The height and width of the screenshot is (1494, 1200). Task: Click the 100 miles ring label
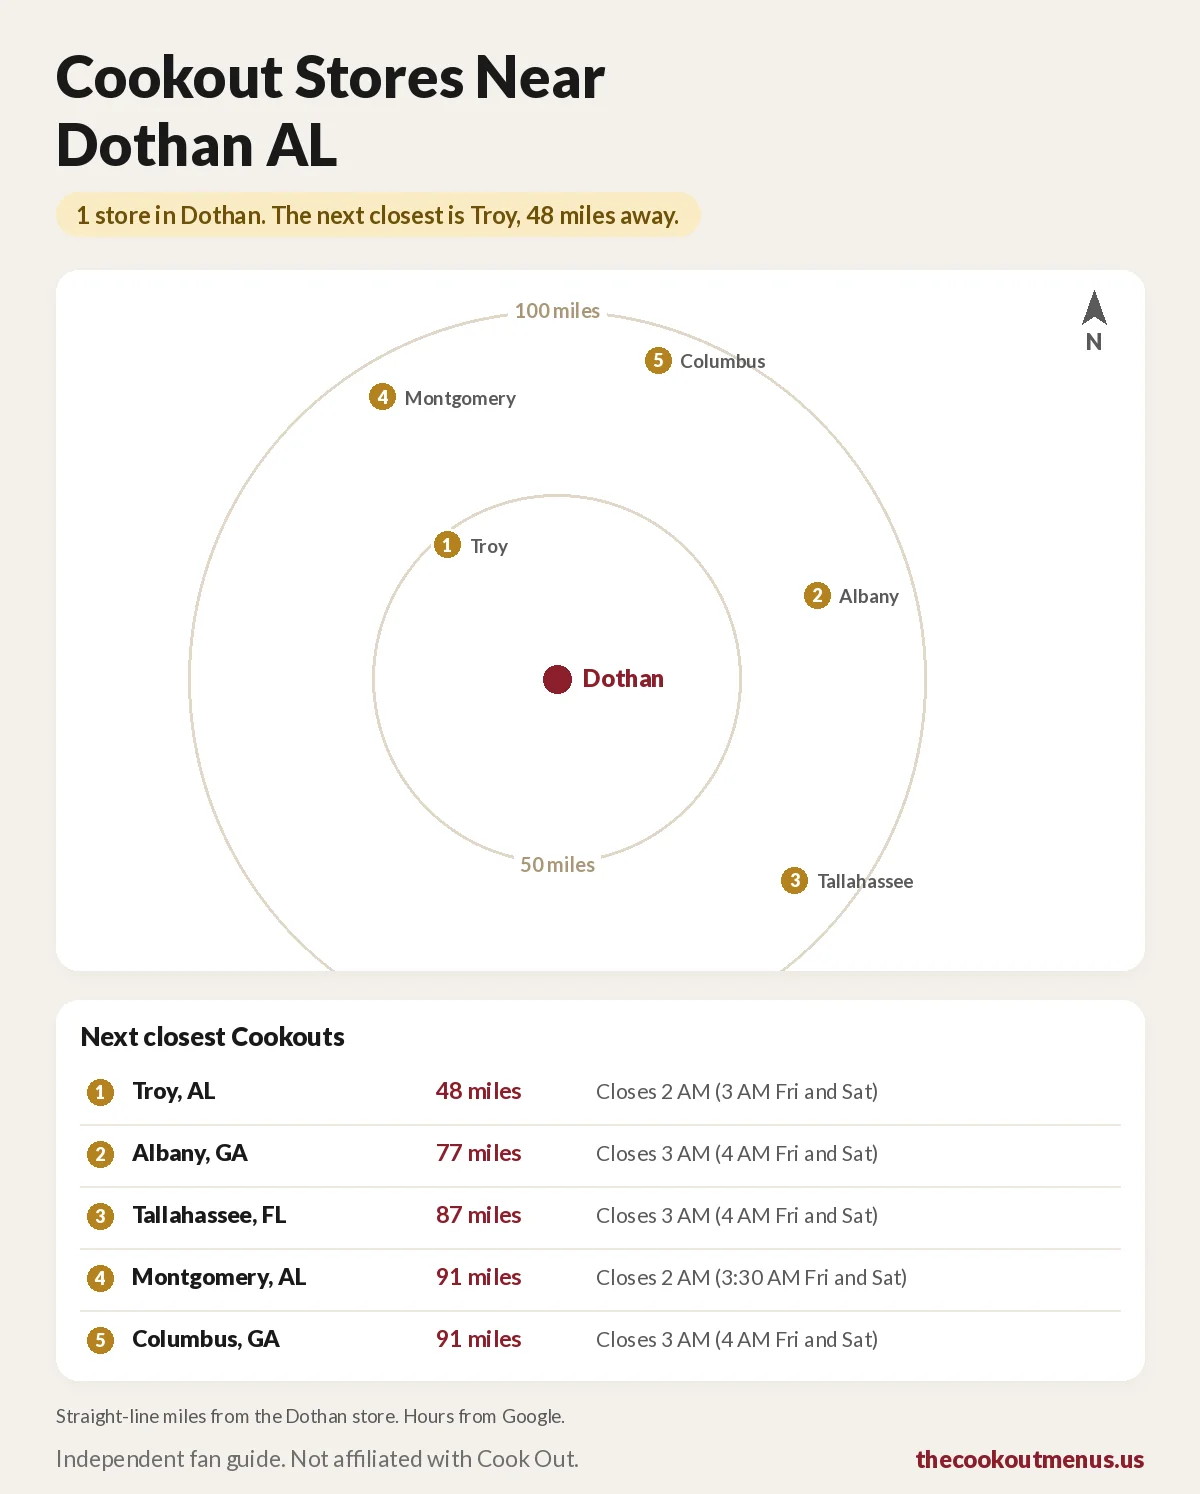[557, 311]
